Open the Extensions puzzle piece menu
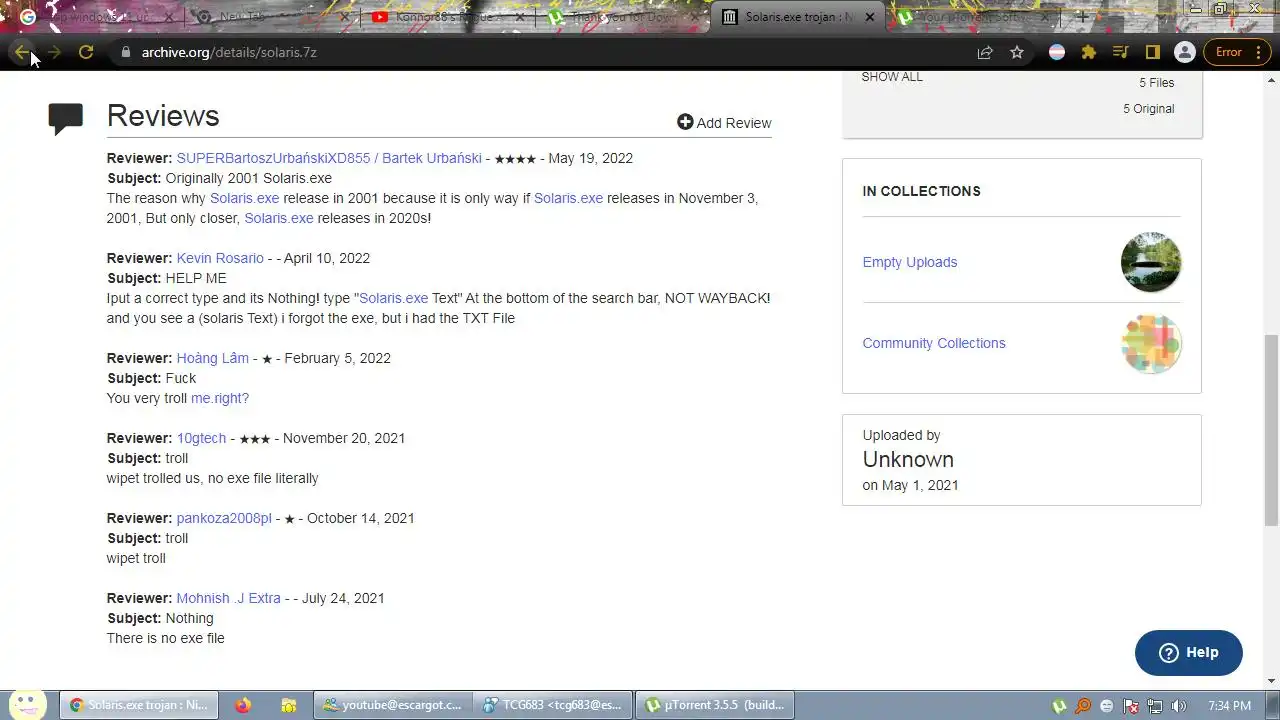 [1089, 52]
